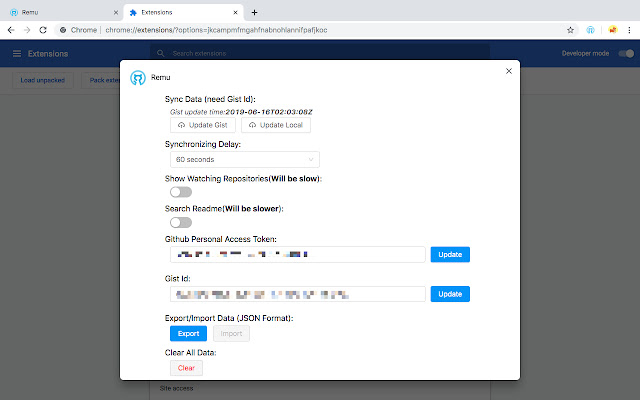Click the Site access text behind dialog
This screenshot has width=640, height=400.
[x=176, y=389]
